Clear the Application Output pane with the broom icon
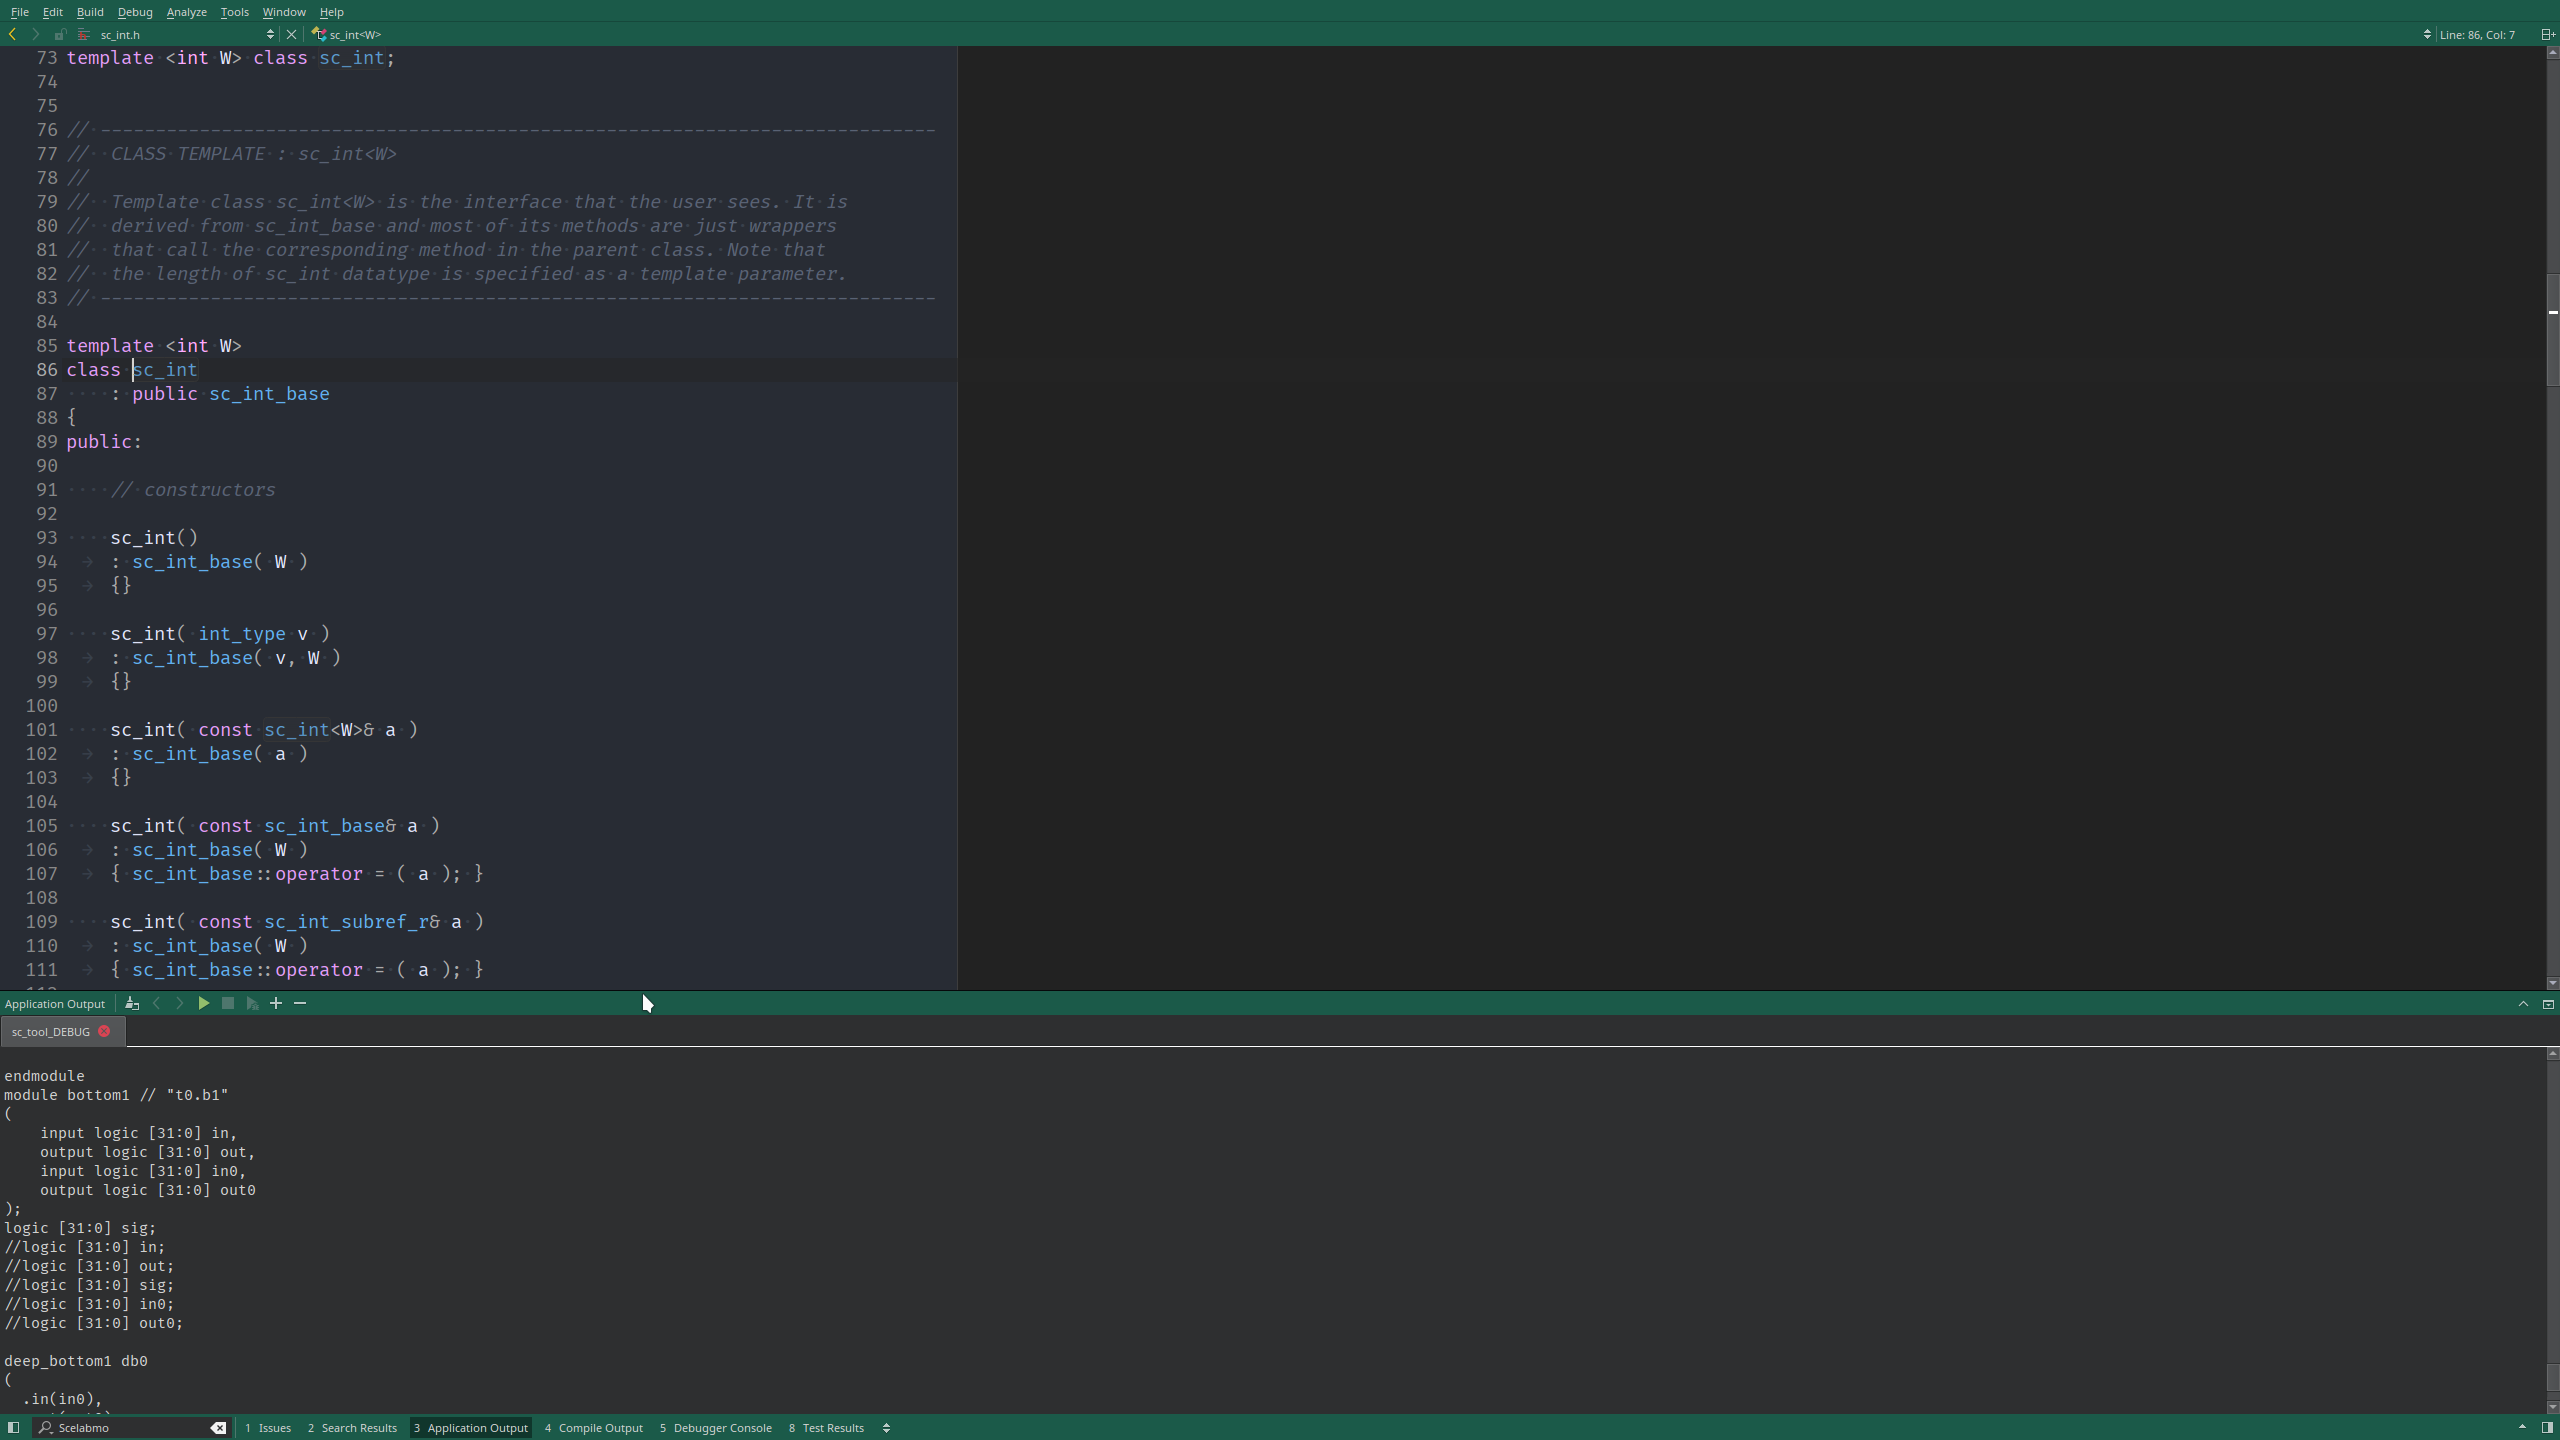Viewport: 2560px width, 1440px height. click(x=132, y=1003)
